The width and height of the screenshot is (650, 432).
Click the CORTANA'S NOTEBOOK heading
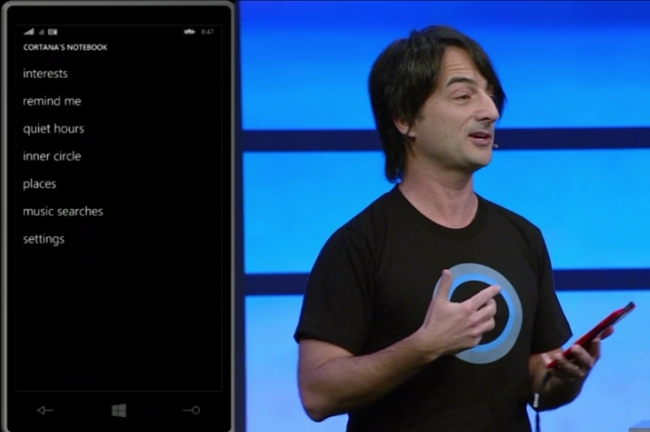[65, 47]
